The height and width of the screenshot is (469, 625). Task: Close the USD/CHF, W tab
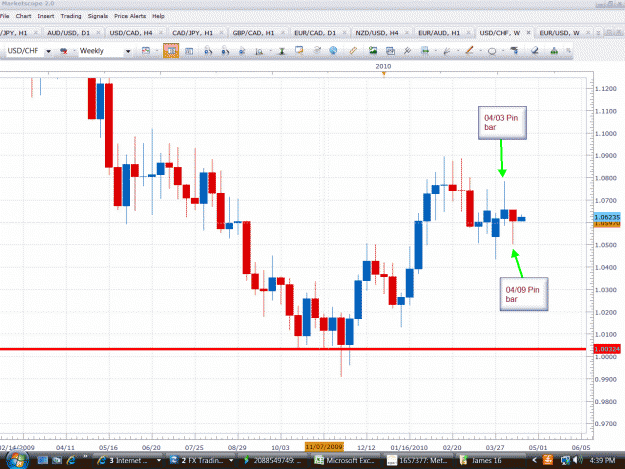click(529, 33)
